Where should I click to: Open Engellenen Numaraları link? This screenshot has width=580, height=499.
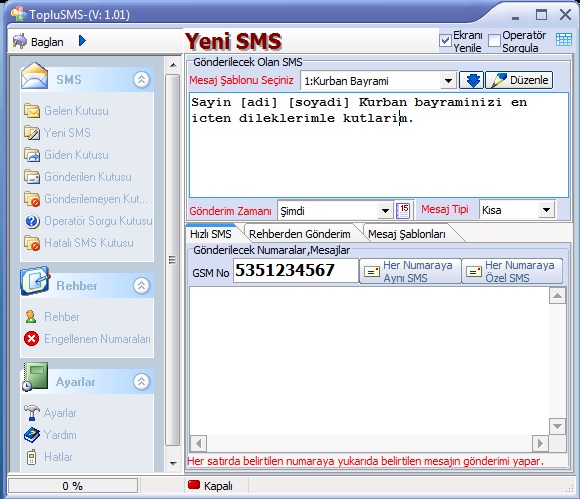point(97,339)
